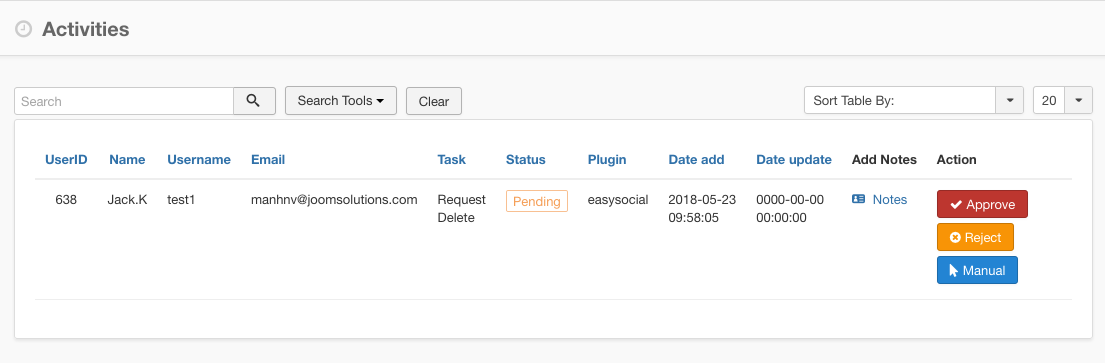Open the 20 items-per-page dropdown
This screenshot has width=1105, height=363.
pyautogui.click(x=1063, y=101)
